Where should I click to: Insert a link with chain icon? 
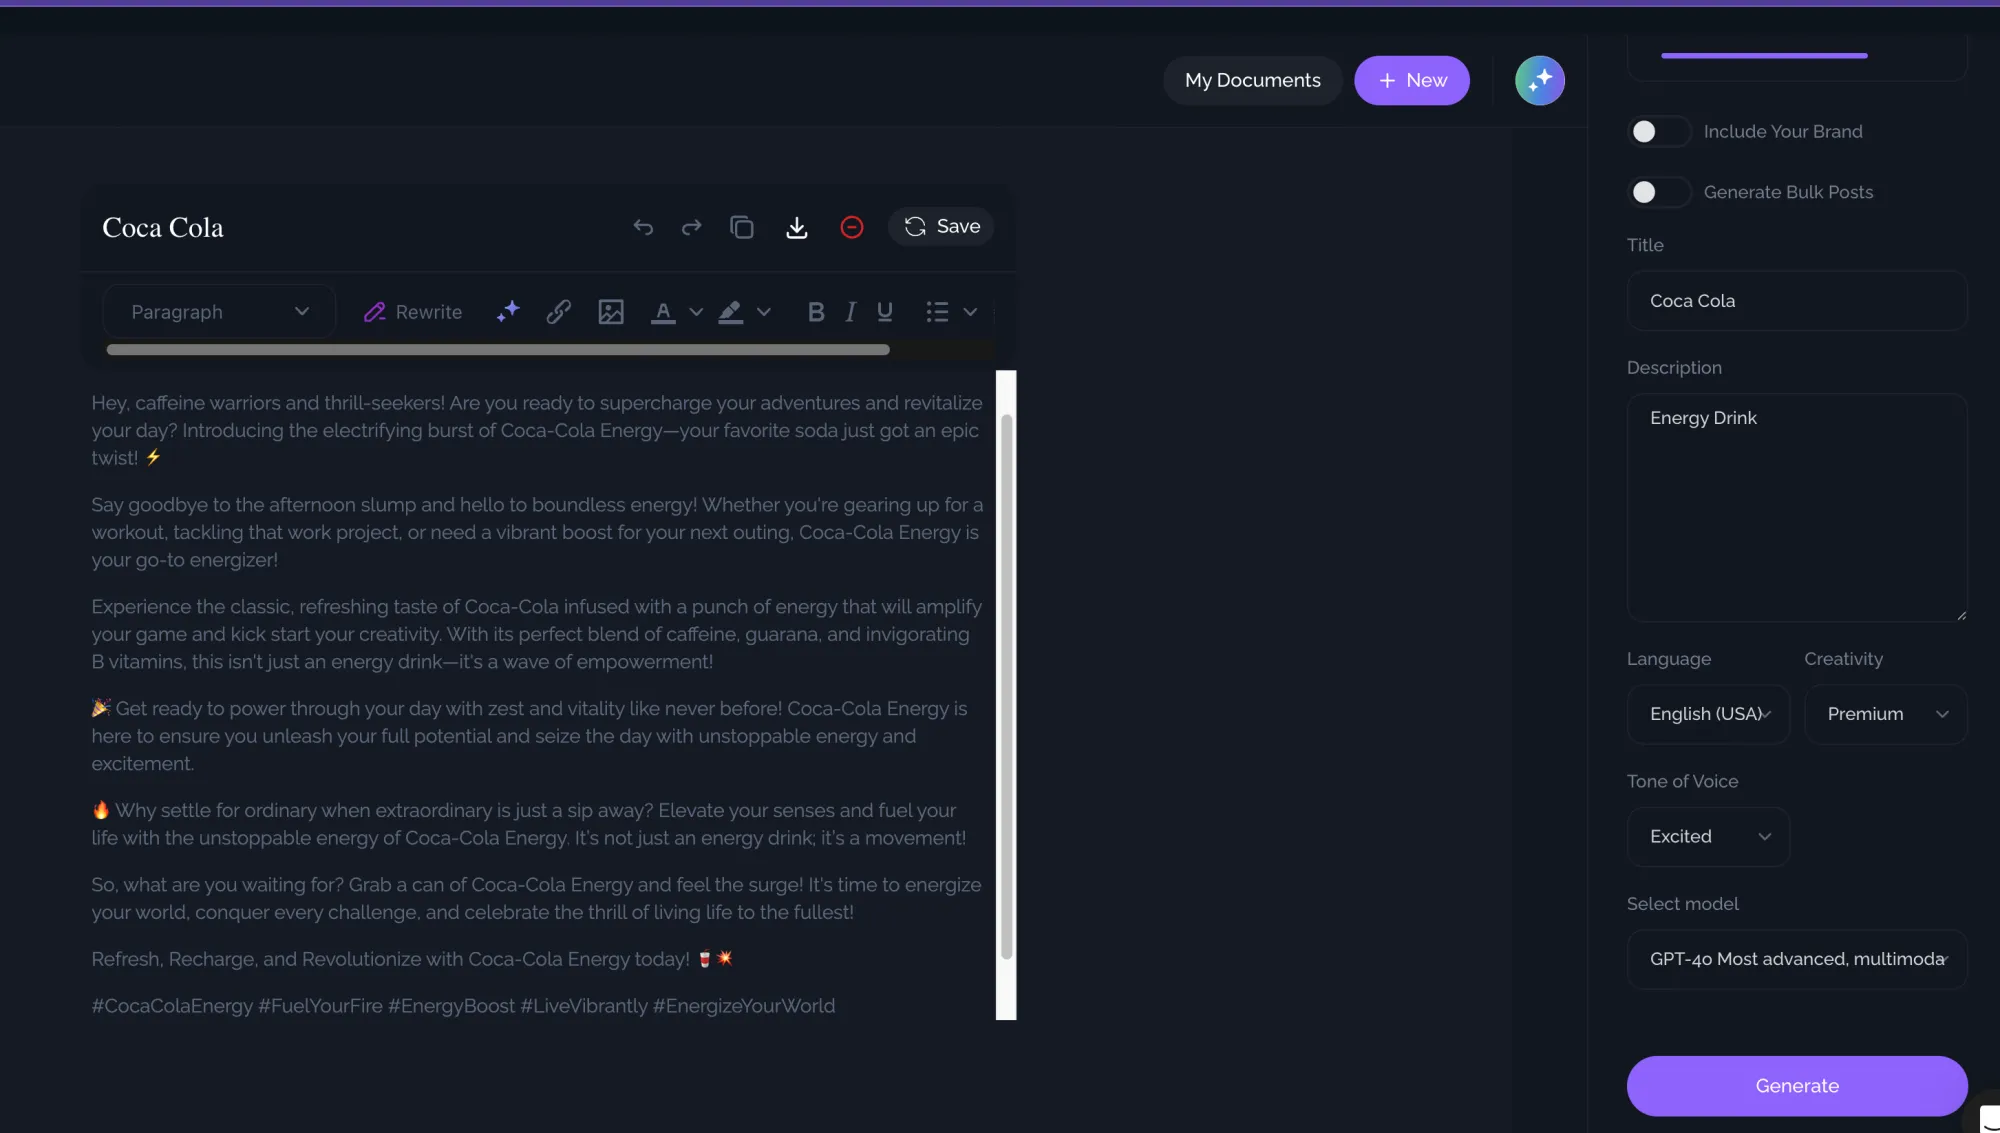click(x=558, y=312)
